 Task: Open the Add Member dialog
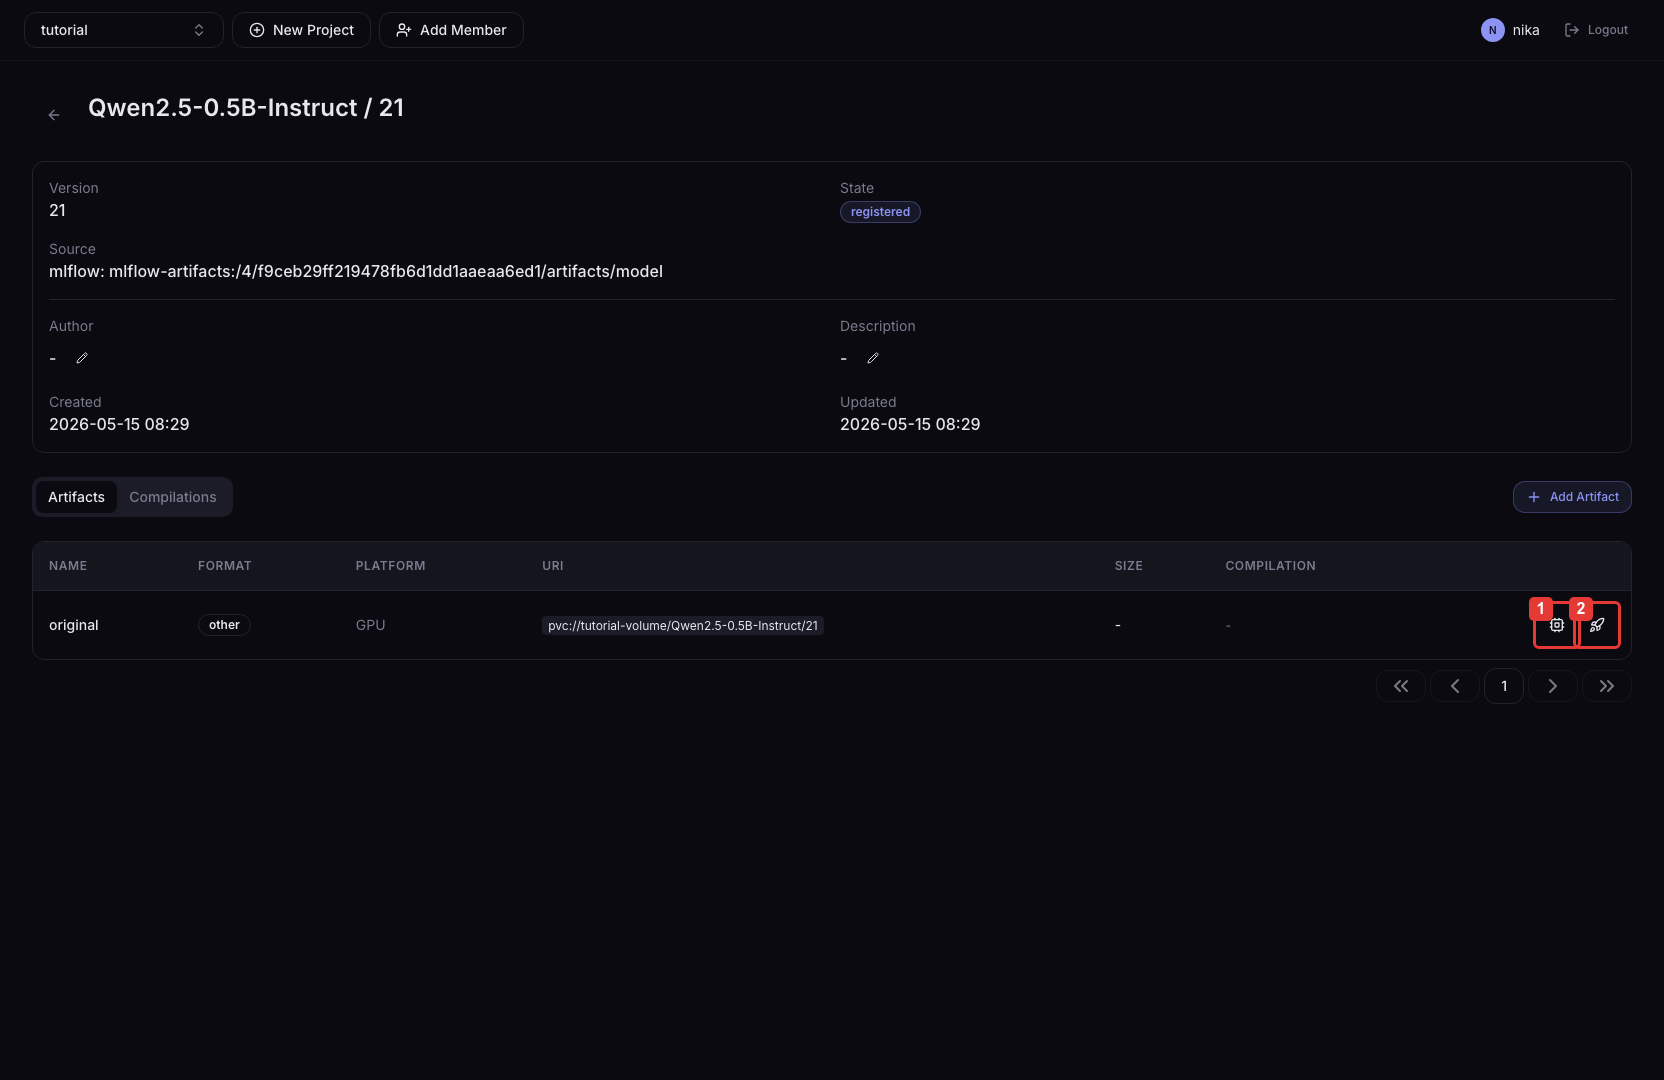point(451,30)
